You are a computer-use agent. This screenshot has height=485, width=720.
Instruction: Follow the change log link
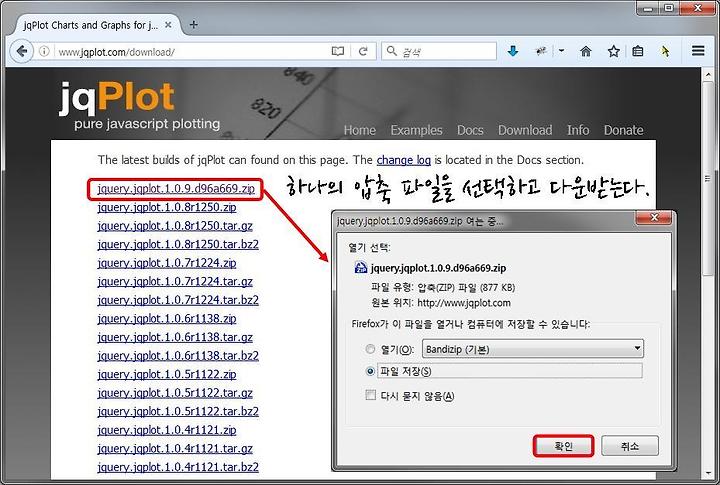click(403, 160)
